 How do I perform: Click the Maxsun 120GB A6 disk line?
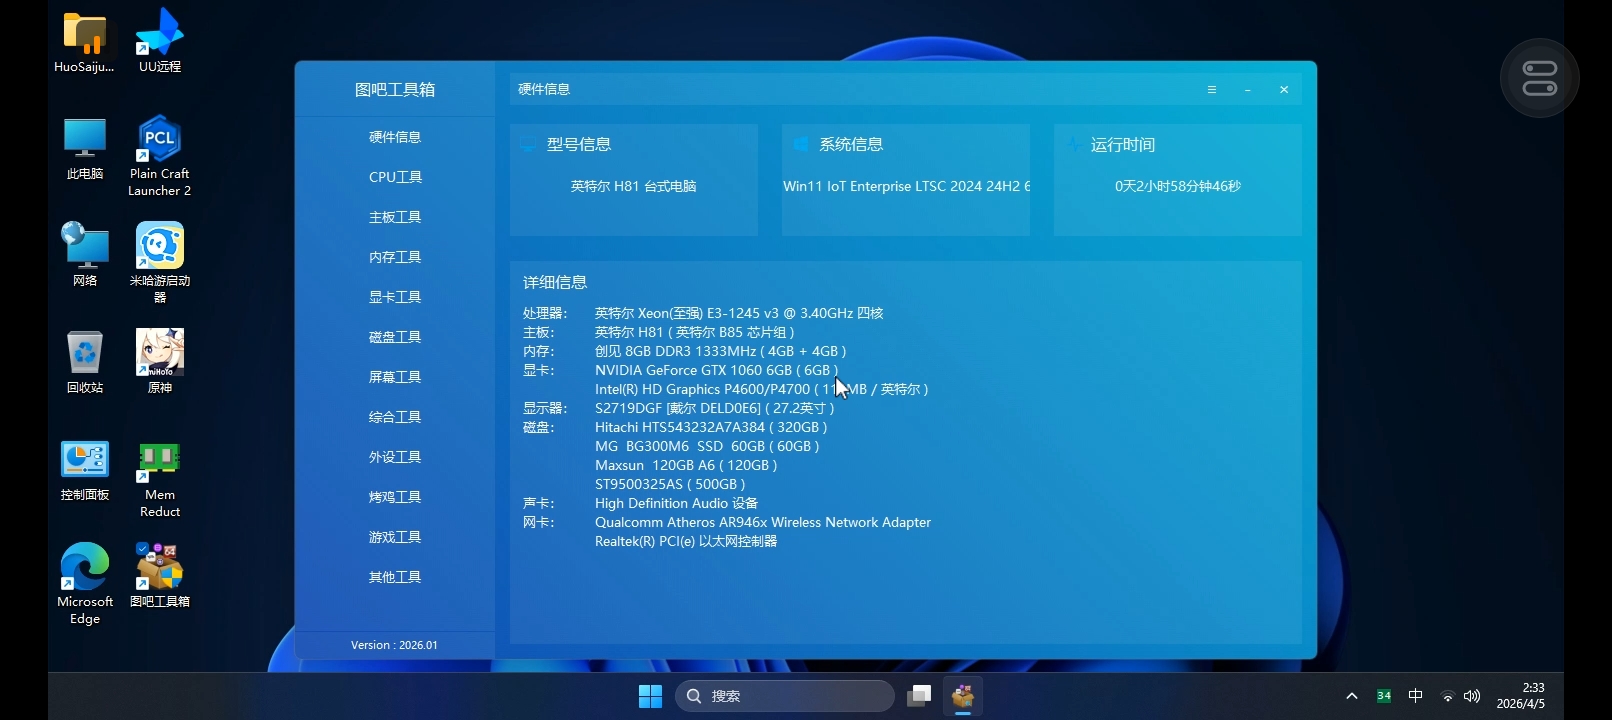click(x=686, y=465)
